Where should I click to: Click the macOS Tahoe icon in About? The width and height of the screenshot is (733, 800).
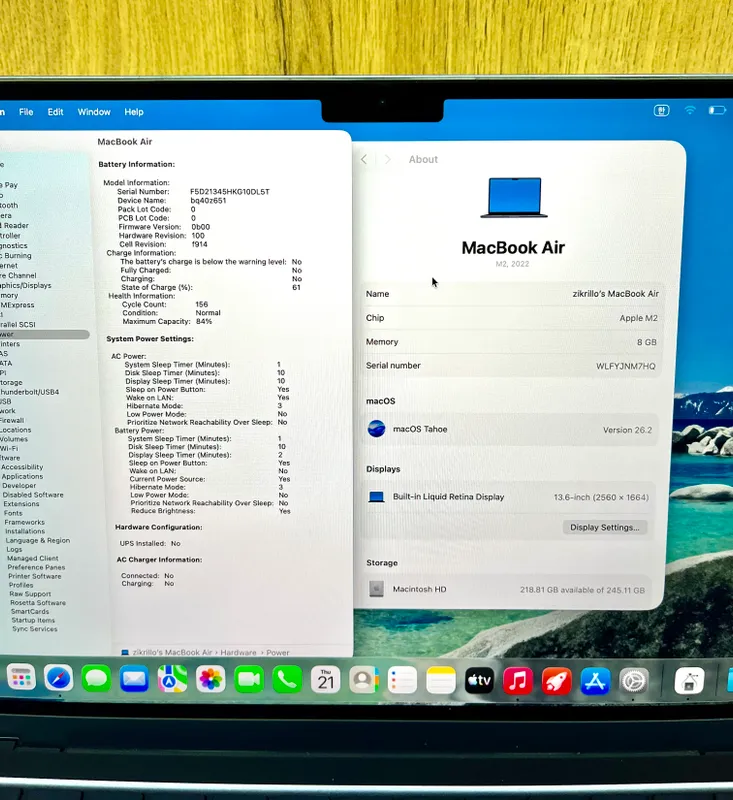pos(376,429)
